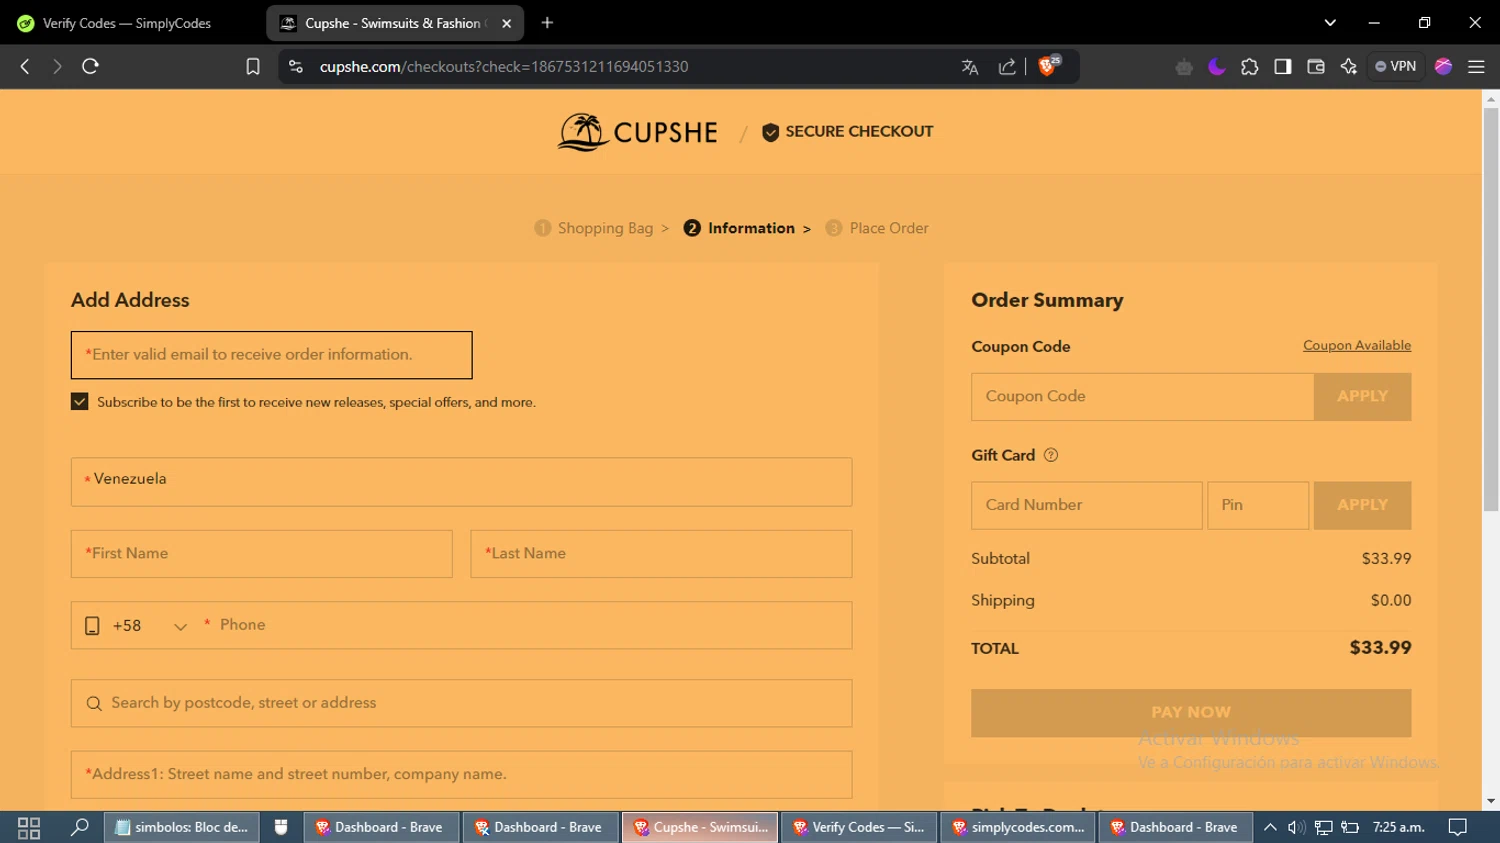Click the gift Card Number field
1500x843 pixels.
[x=1086, y=505]
